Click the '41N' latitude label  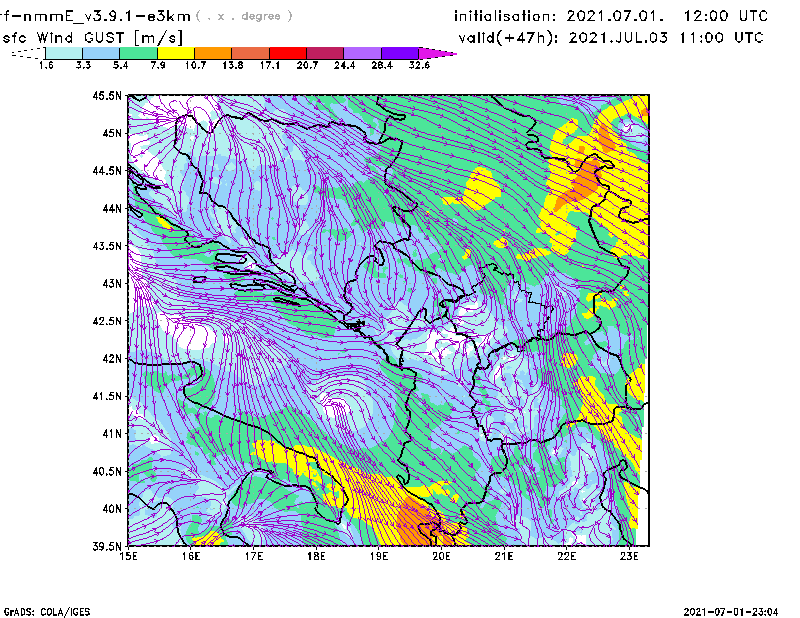pyautogui.click(x=112, y=434)
